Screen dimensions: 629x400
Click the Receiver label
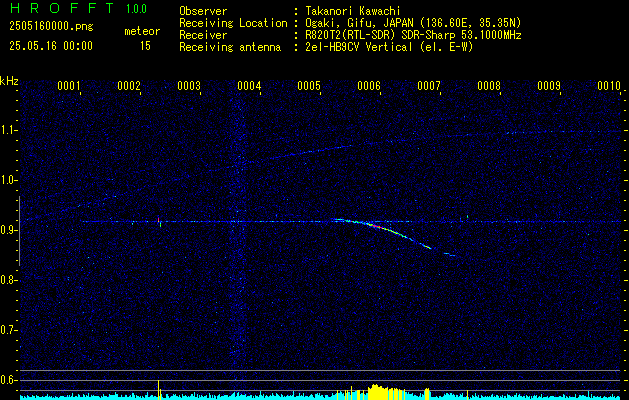pyautogui.click(x=203, y=35)
